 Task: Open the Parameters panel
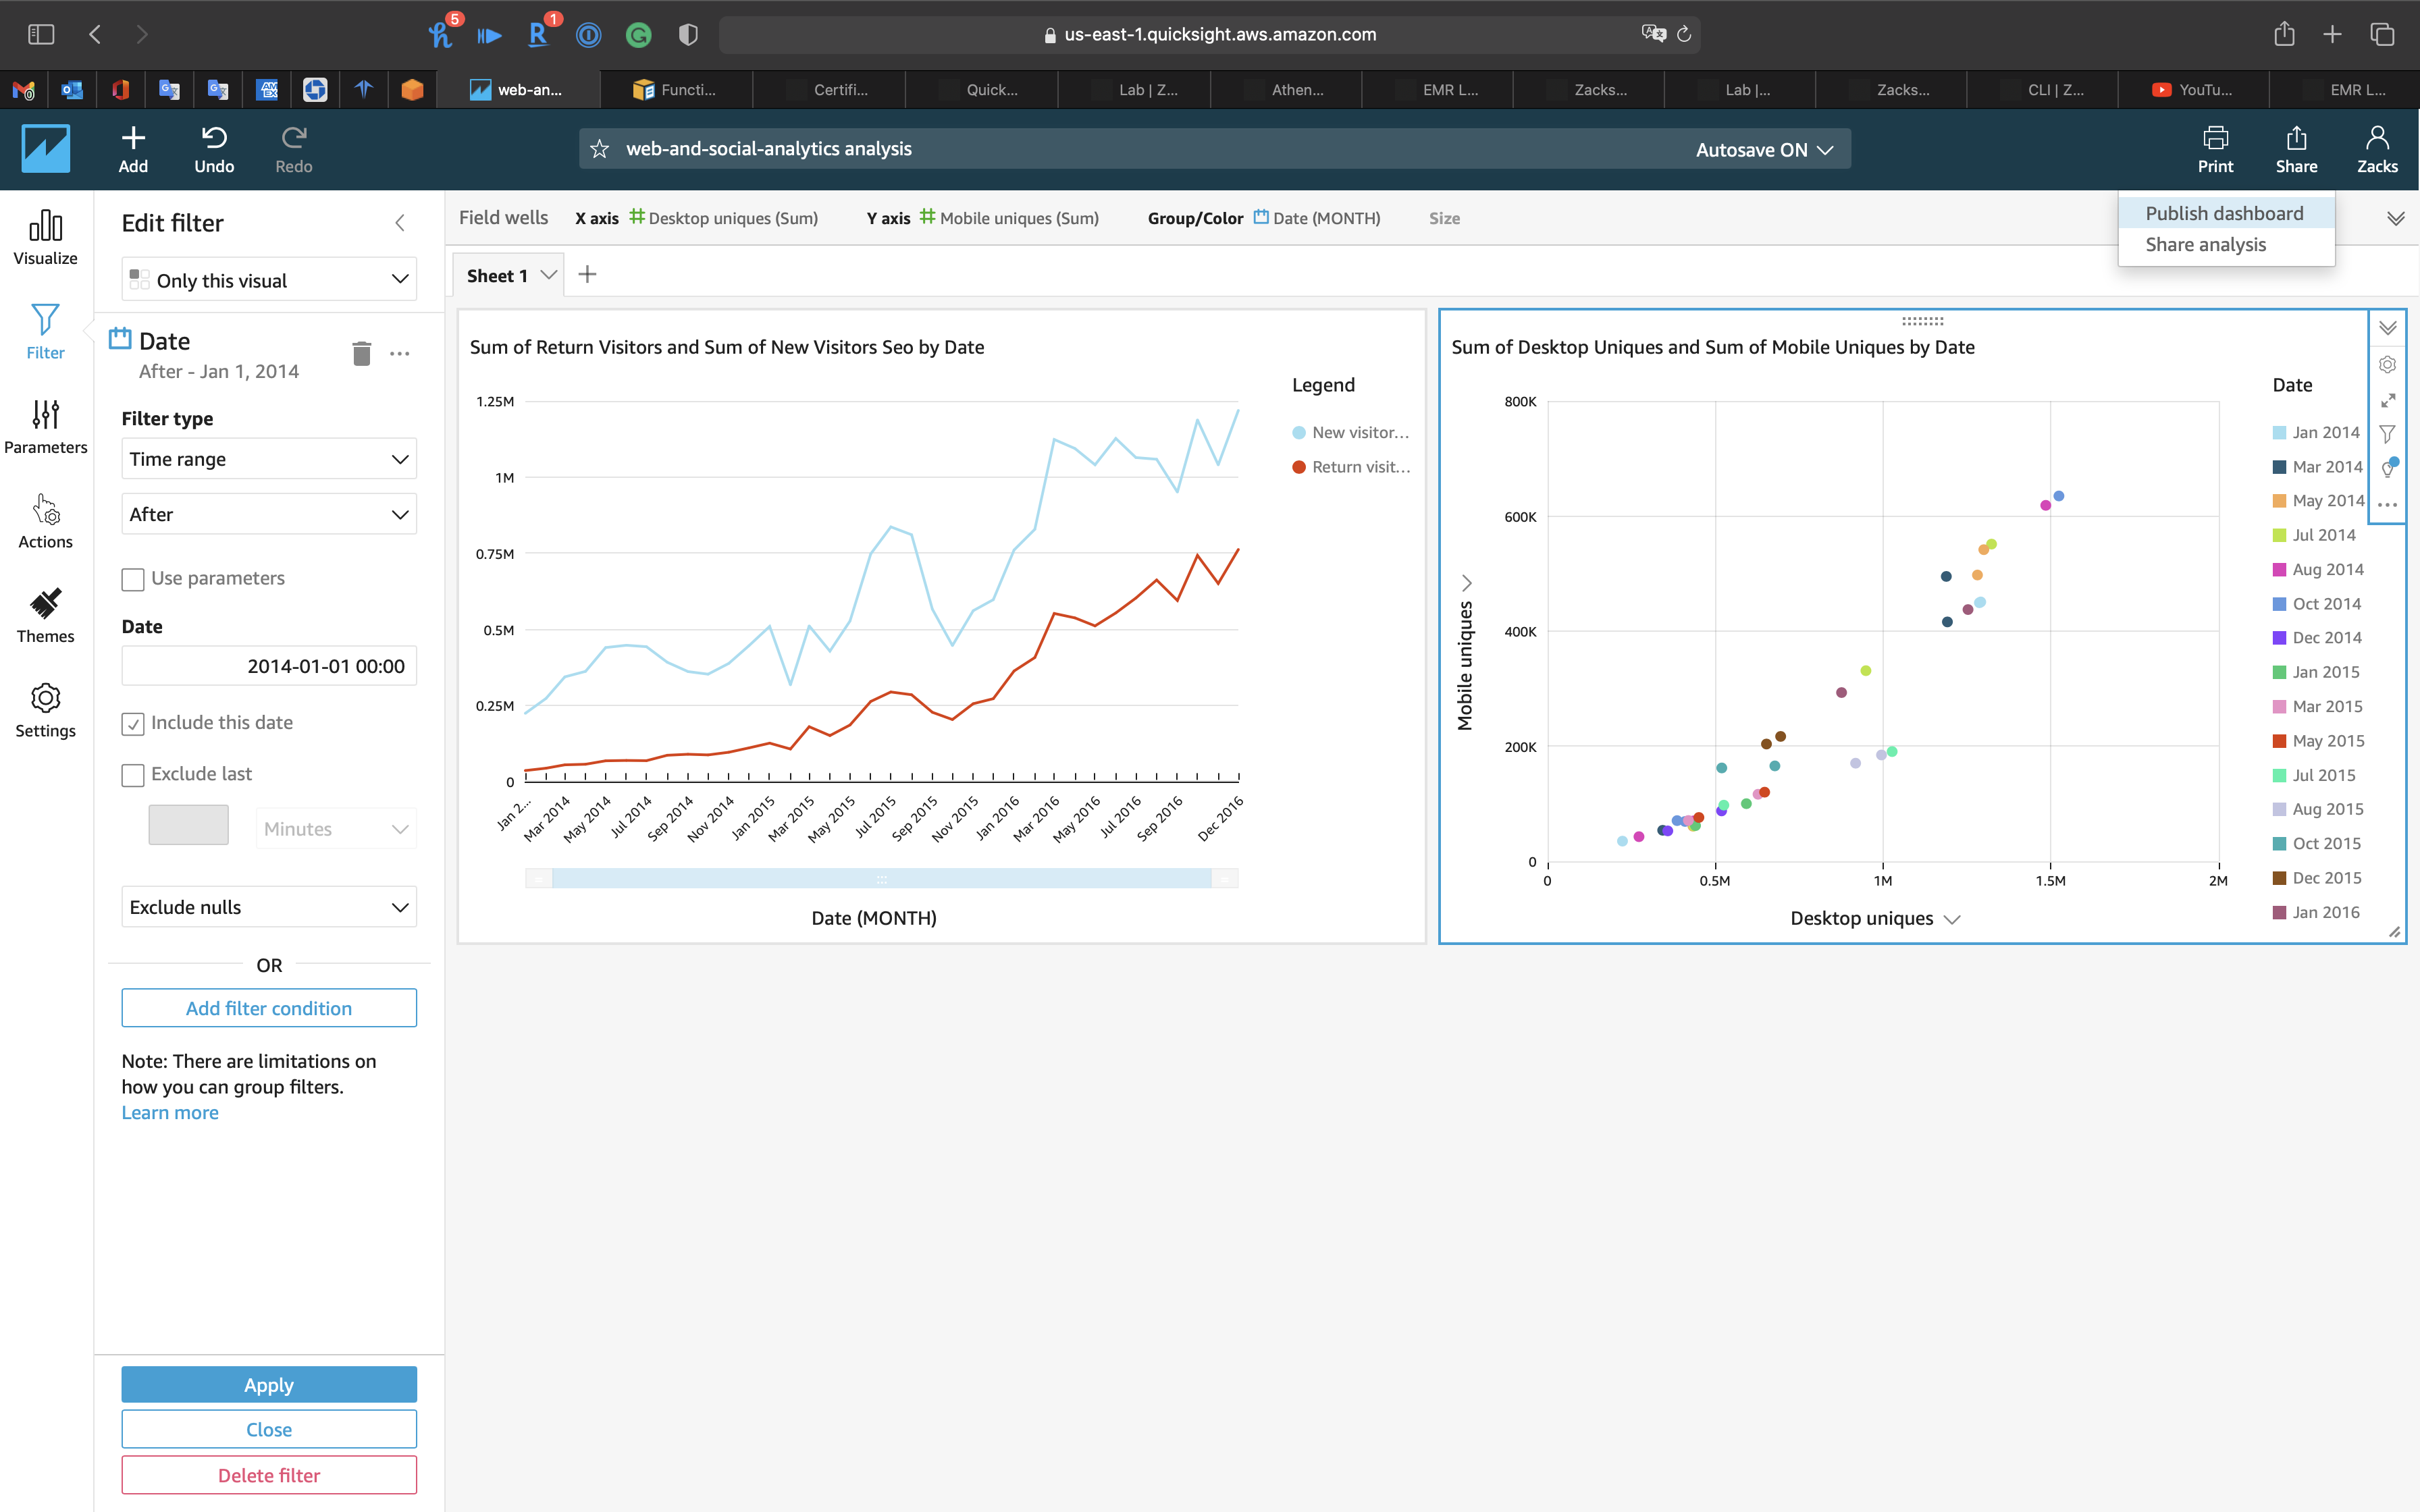pos(45,427)
